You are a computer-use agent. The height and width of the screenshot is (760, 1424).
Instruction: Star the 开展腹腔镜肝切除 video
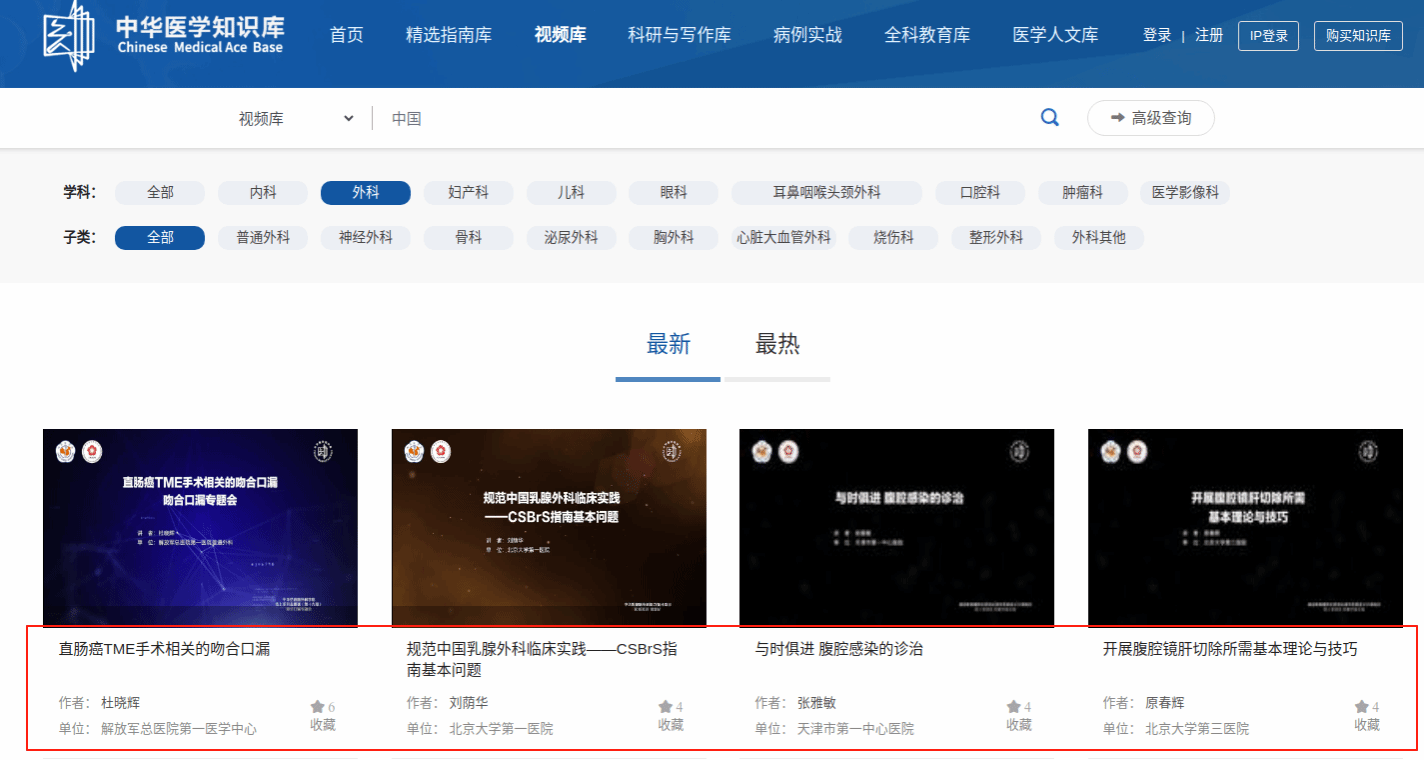[1361, 707]
